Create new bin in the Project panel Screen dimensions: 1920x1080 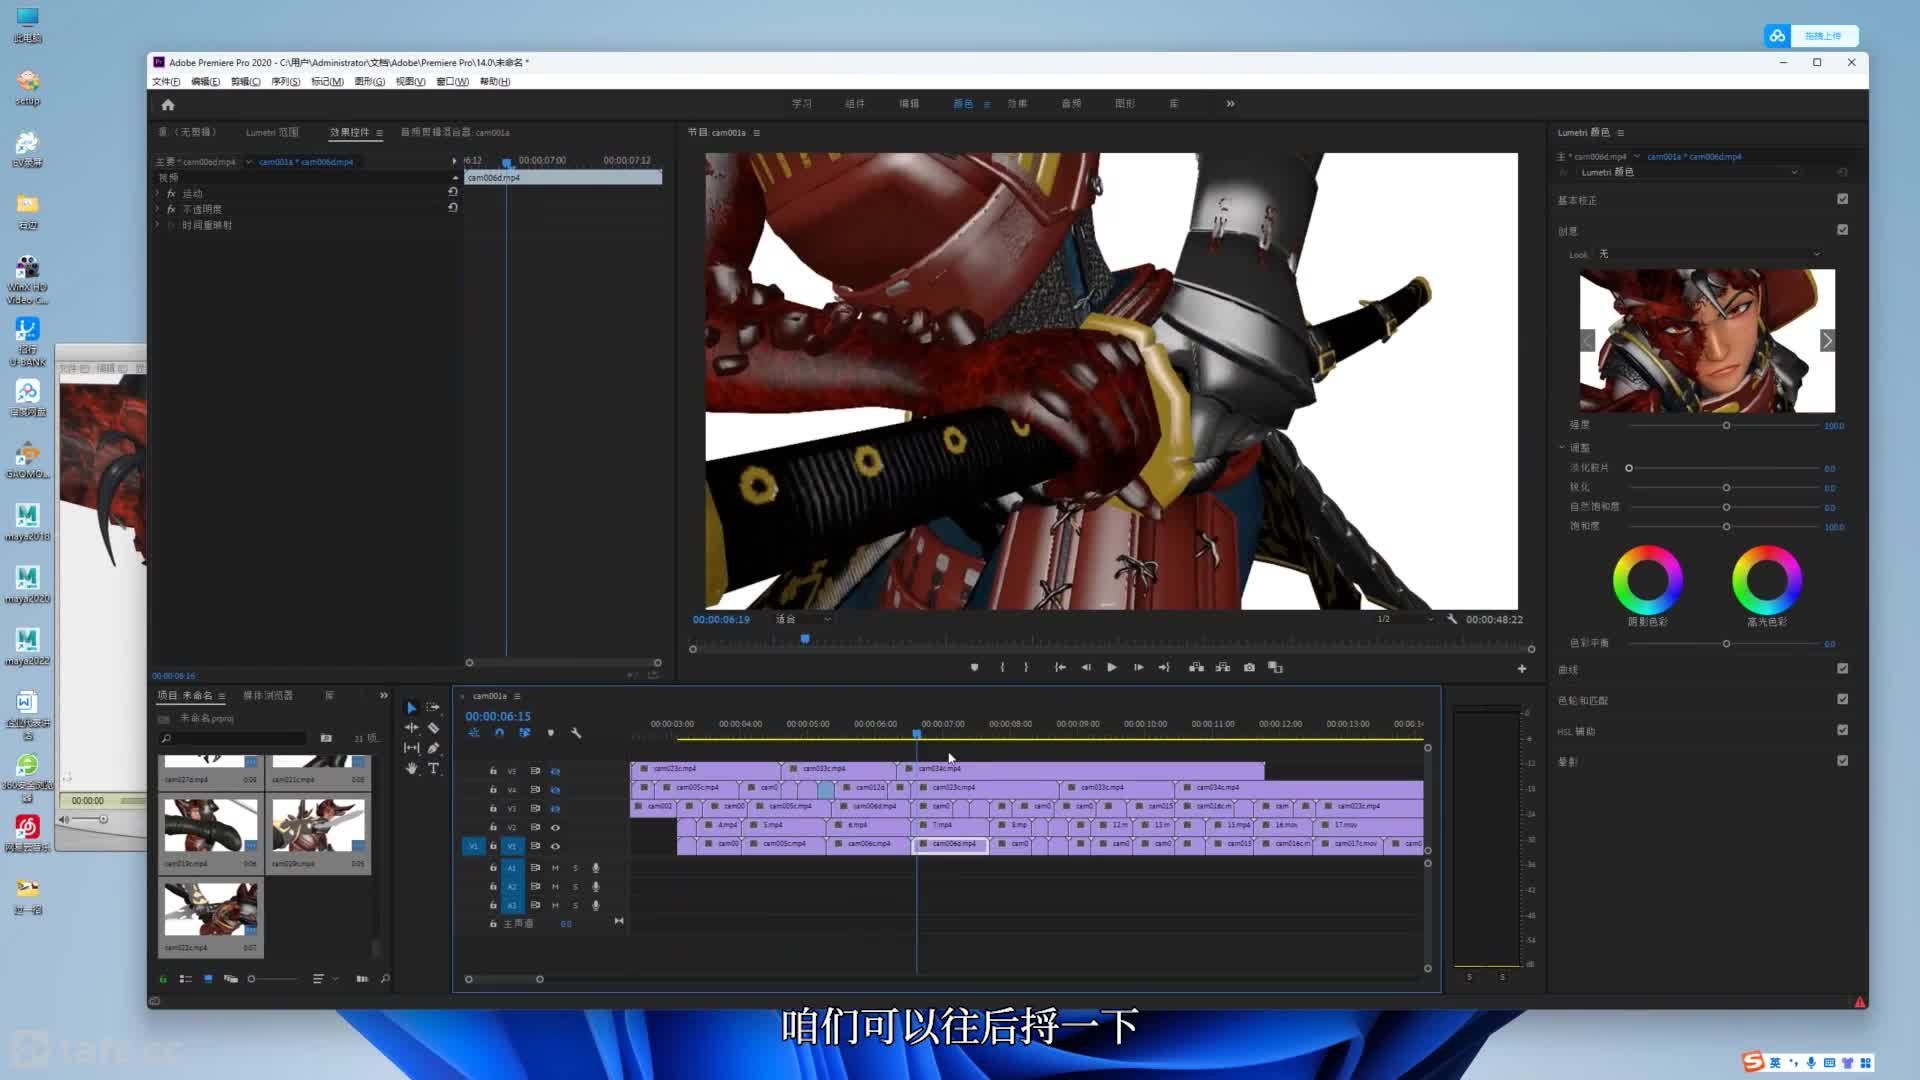click(326, 738)
